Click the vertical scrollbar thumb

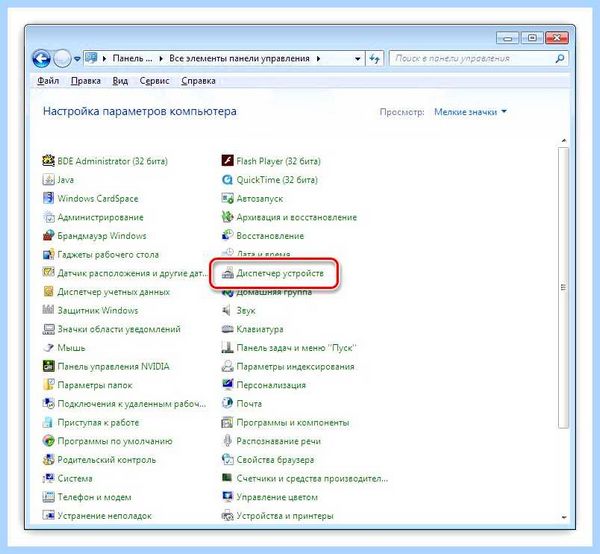click(563, 287)
